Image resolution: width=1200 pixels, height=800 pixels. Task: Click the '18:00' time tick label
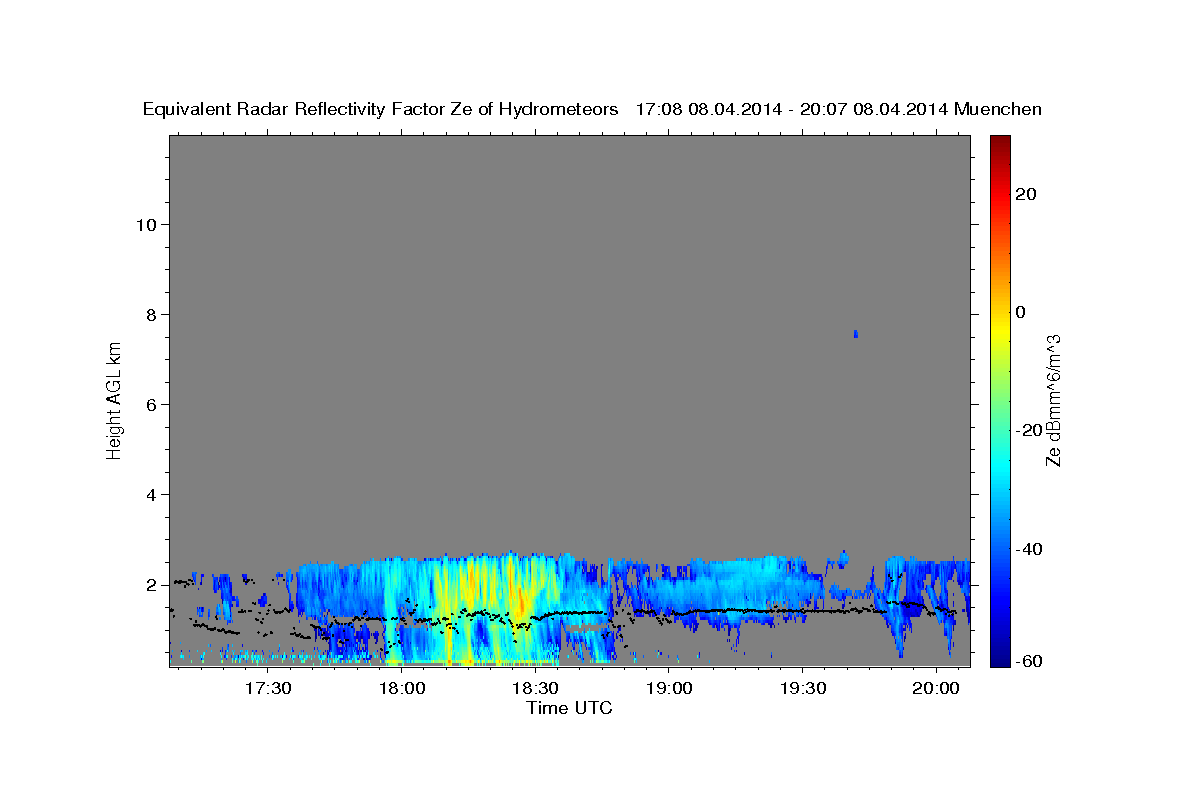[x=402, y=689]
